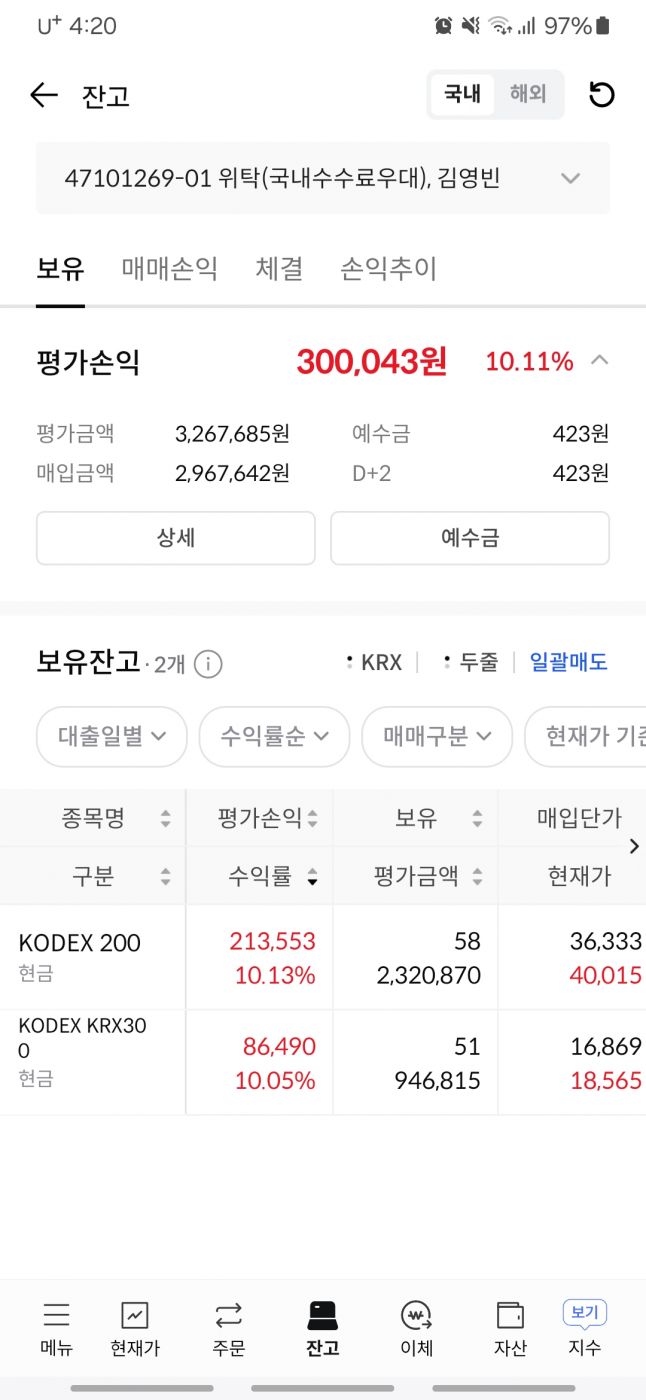
Task: Tap the info icon beside 보유잔고
Action: (x=208, y=664)
